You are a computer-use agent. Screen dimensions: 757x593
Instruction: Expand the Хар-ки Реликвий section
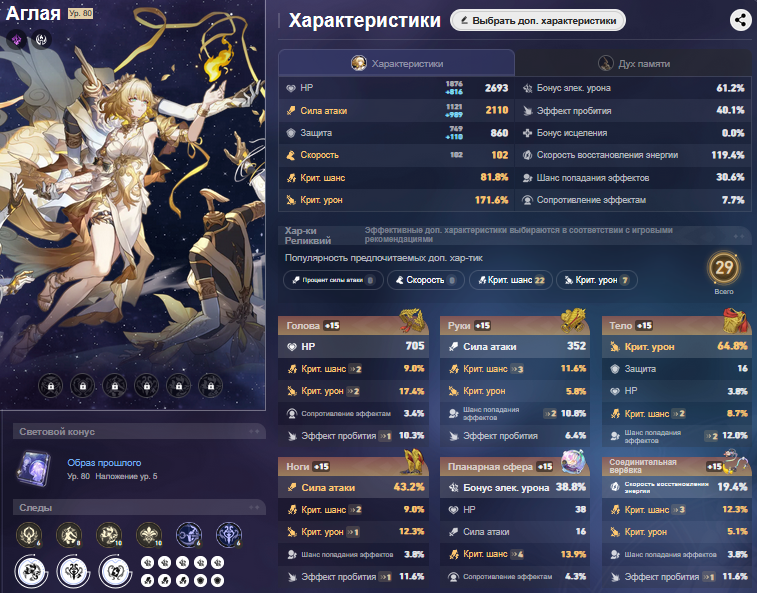tap(515, 235)
